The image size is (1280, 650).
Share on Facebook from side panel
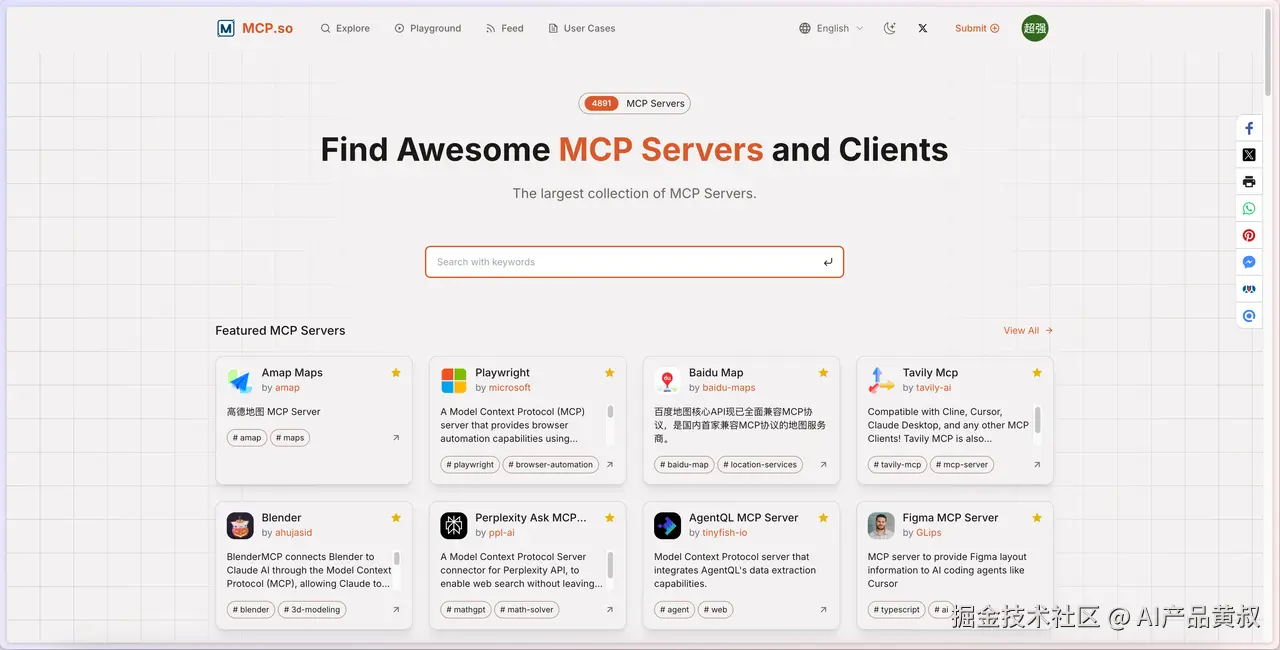pos(1249,128)
